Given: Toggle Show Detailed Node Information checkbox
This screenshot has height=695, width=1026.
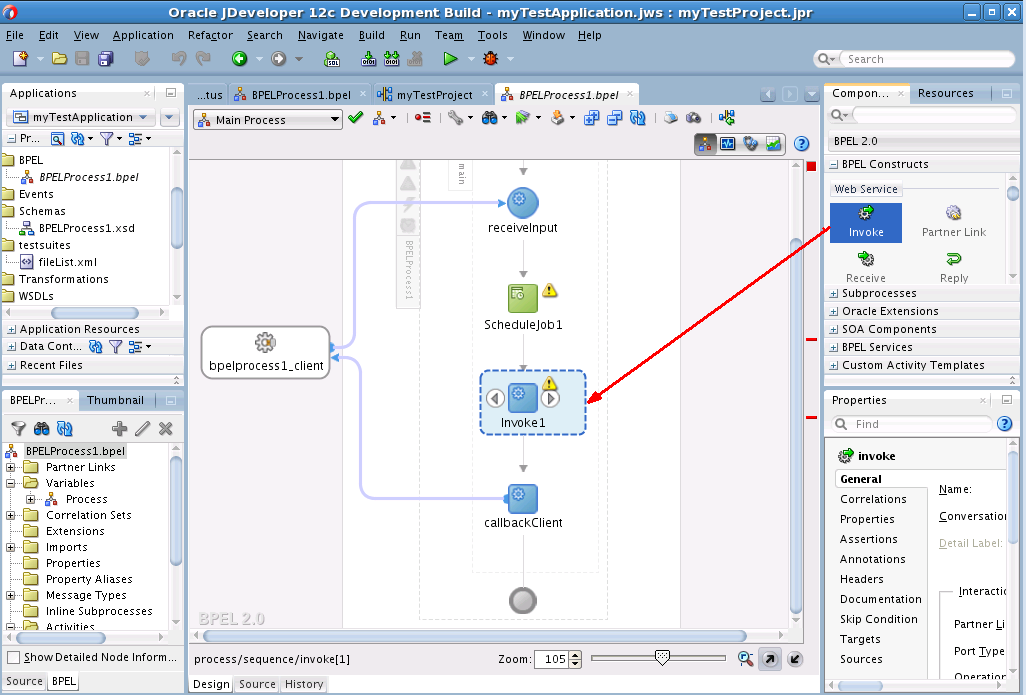Looking at the screenshot, I should coord(13,657).
